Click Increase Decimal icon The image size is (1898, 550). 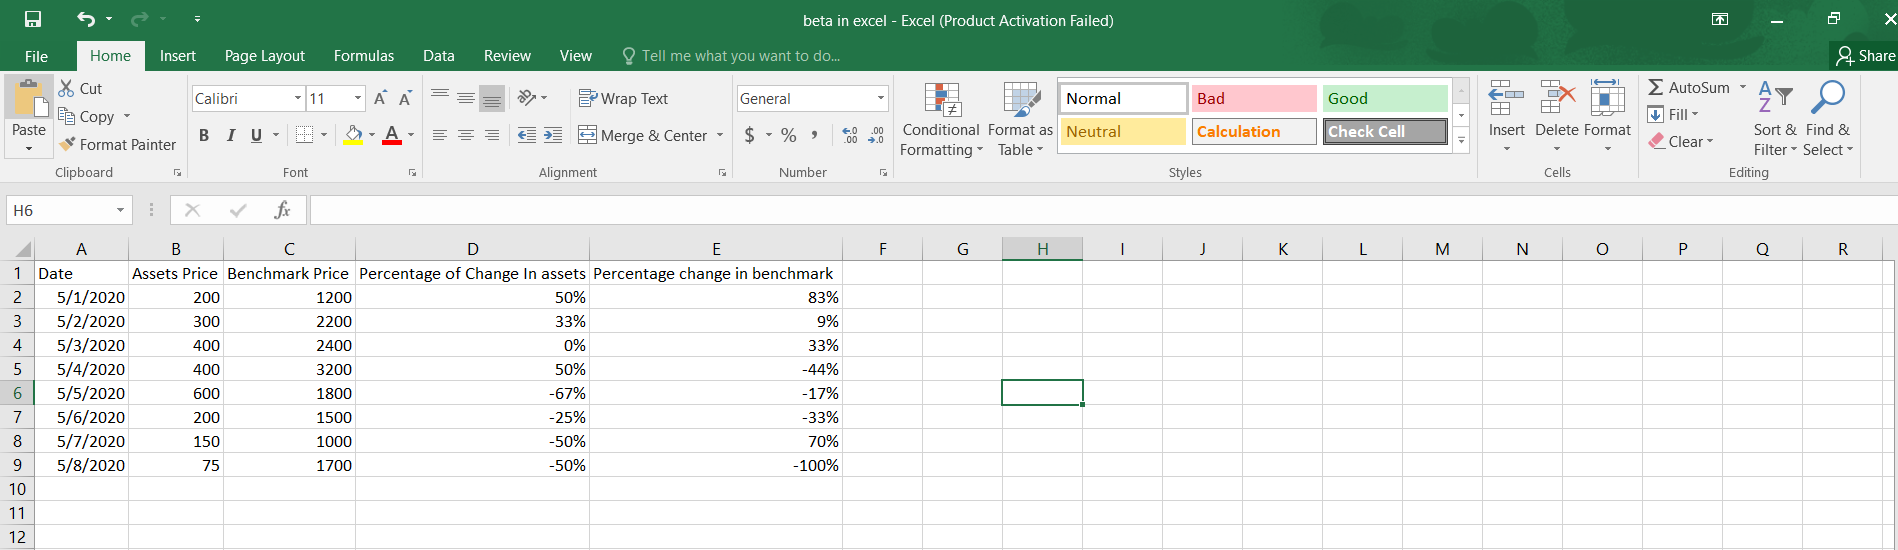tap(850, 135)
